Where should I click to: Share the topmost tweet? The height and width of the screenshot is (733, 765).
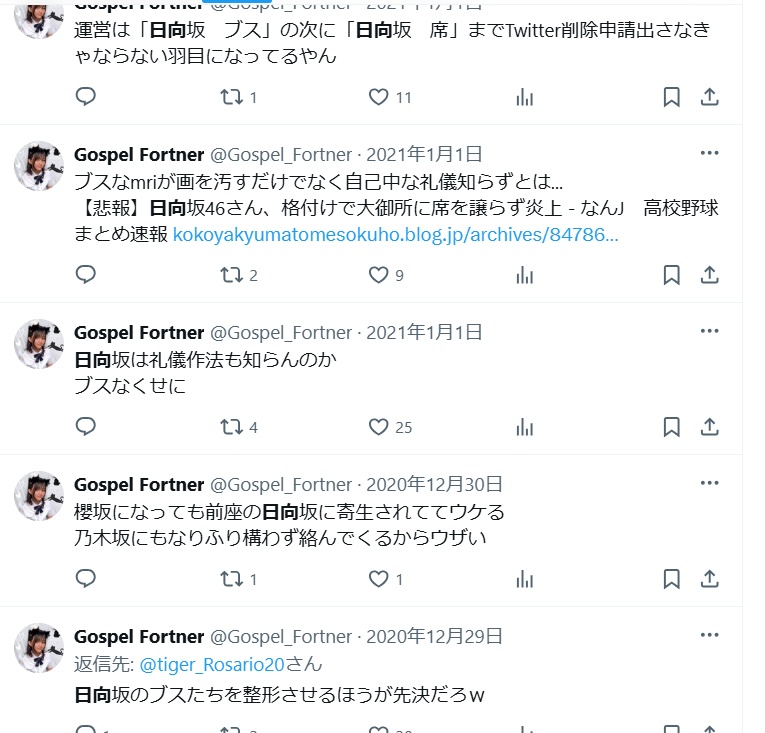(x=709, y=97)
